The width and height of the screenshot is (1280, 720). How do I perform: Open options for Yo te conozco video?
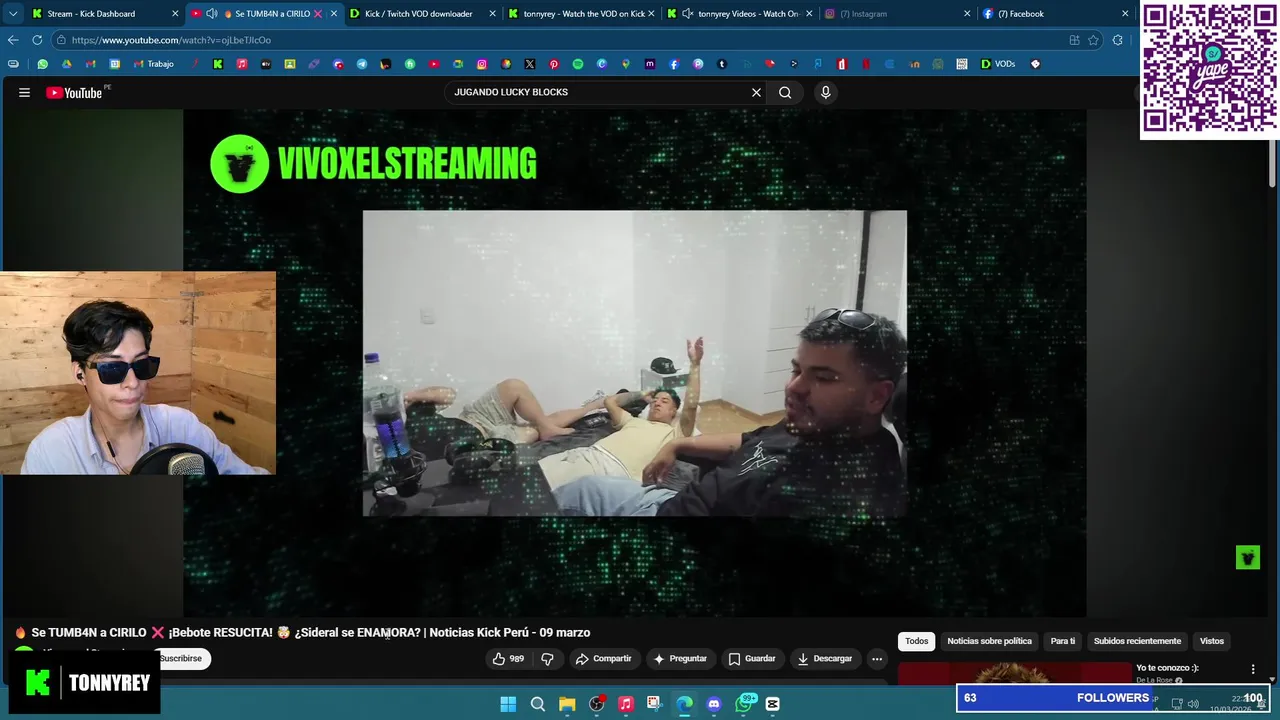(x=1253, y=669)
